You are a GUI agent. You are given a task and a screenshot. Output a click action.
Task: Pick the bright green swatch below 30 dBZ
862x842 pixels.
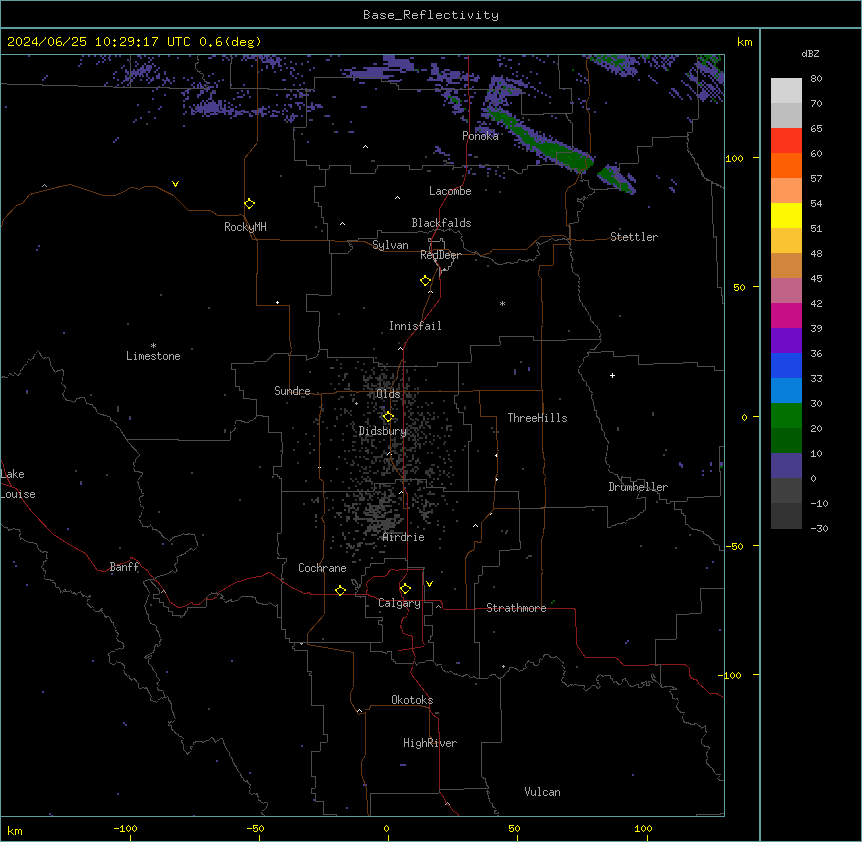[x=786, y=416]
